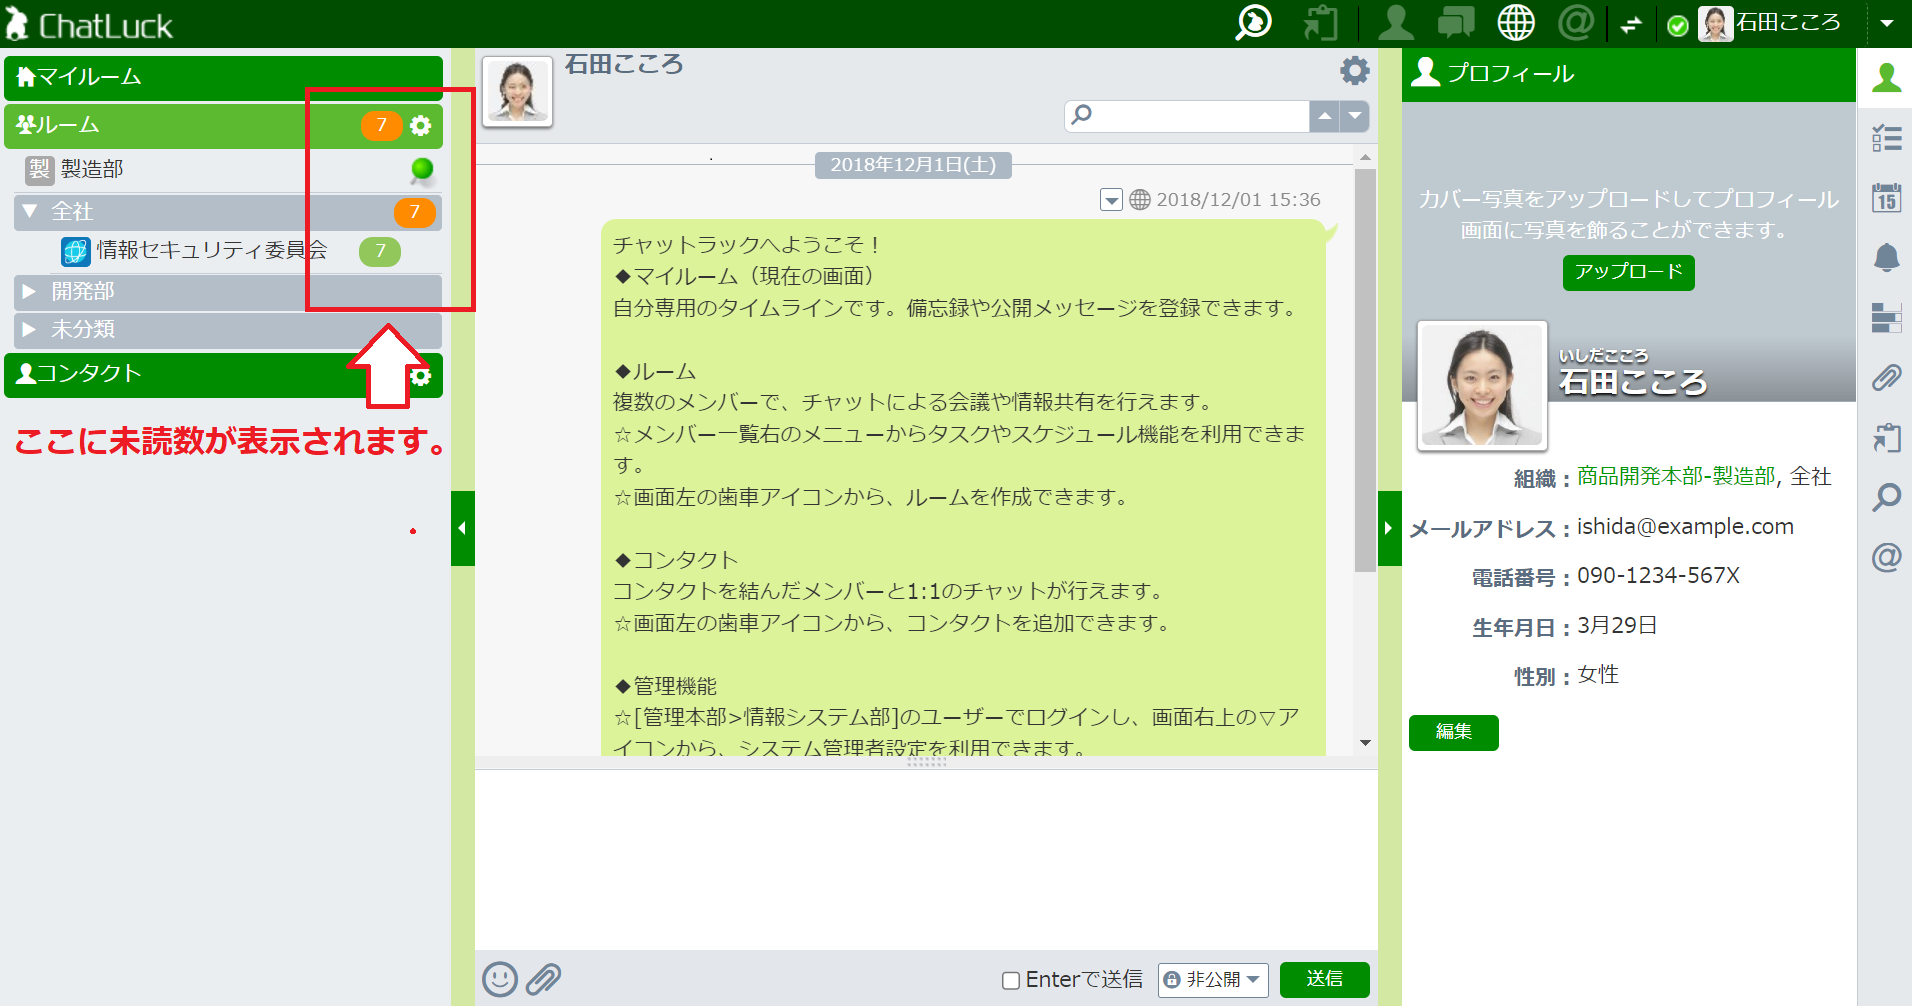Open the rabbit search icon in top bar
1912x1006 pixels.
pyautogui.click(x=1253, y=22)
